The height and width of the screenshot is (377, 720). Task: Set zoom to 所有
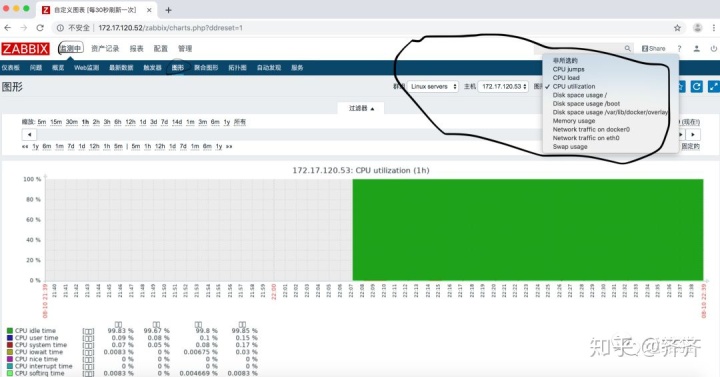(240, 122)
